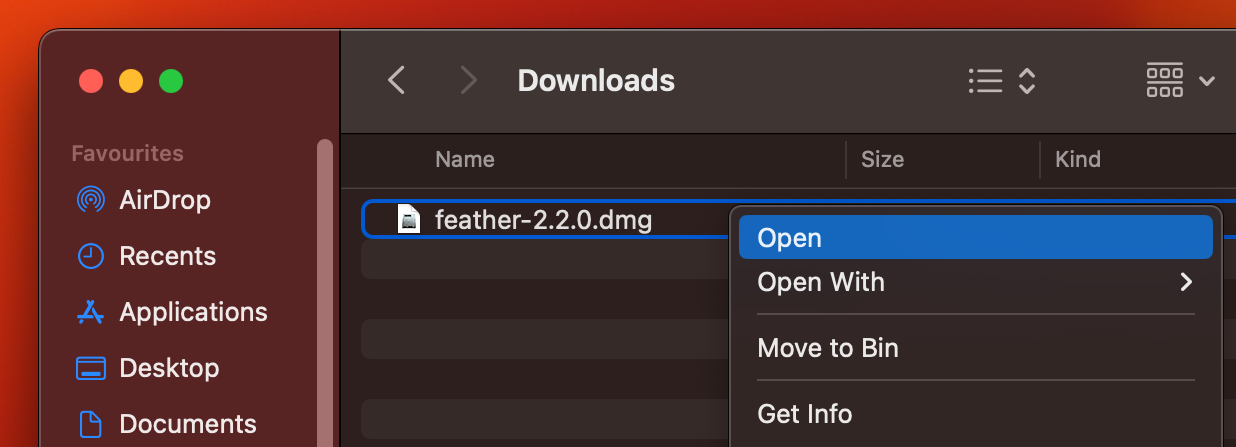Viewport: 1236px width, 447px height.
Task: Choose Open in the context menu
Action: [975, 238]
